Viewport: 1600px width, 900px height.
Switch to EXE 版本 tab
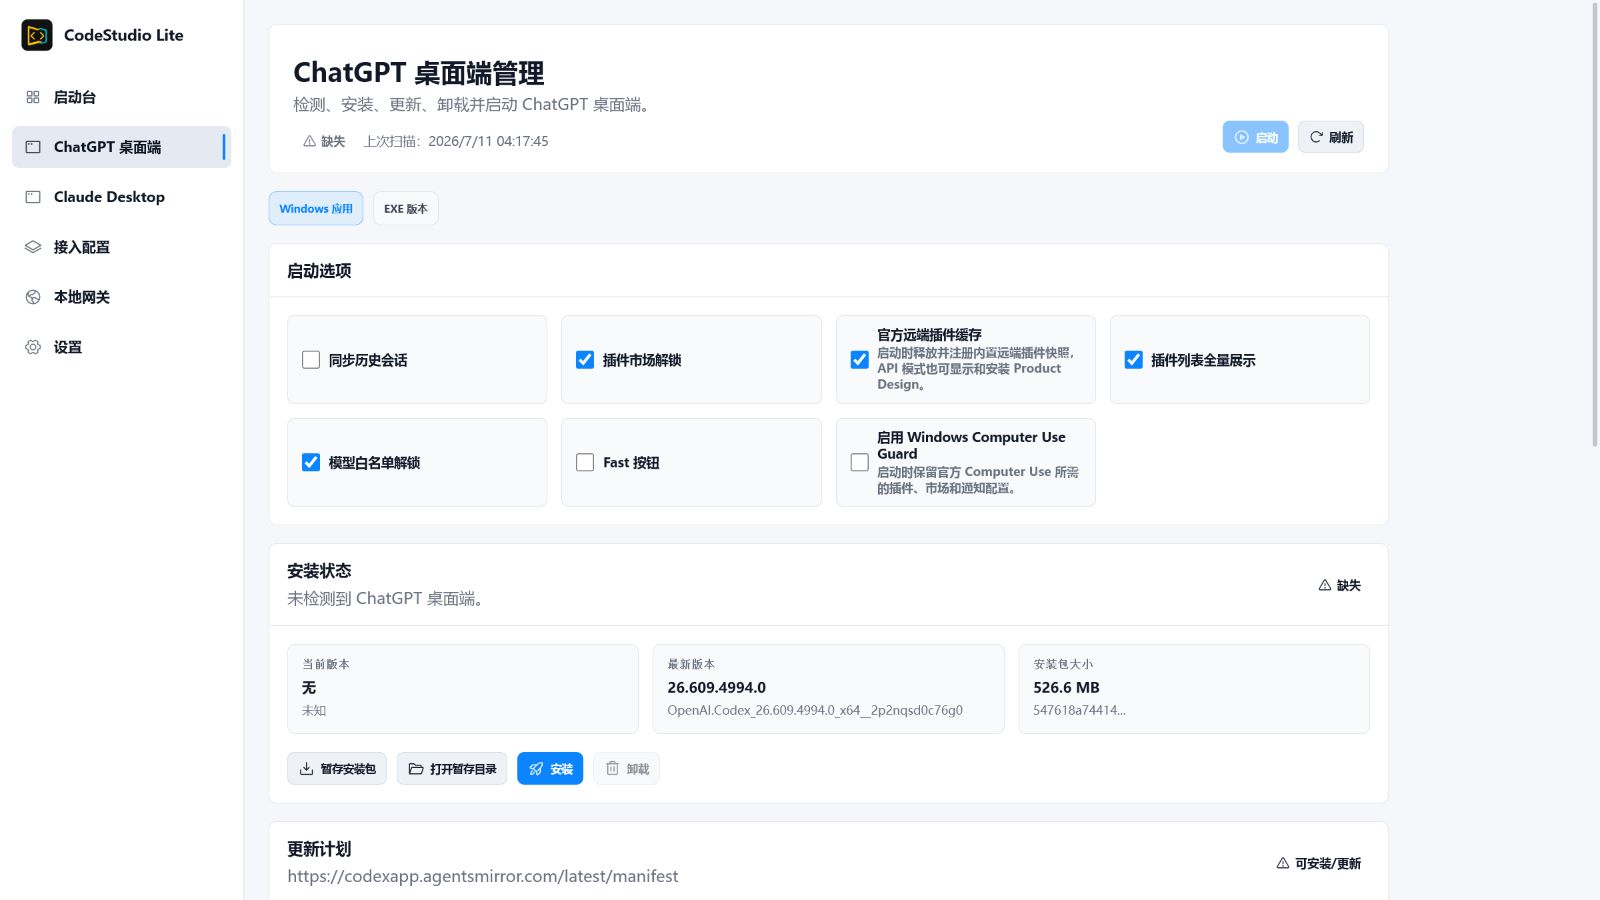(406, 209)
